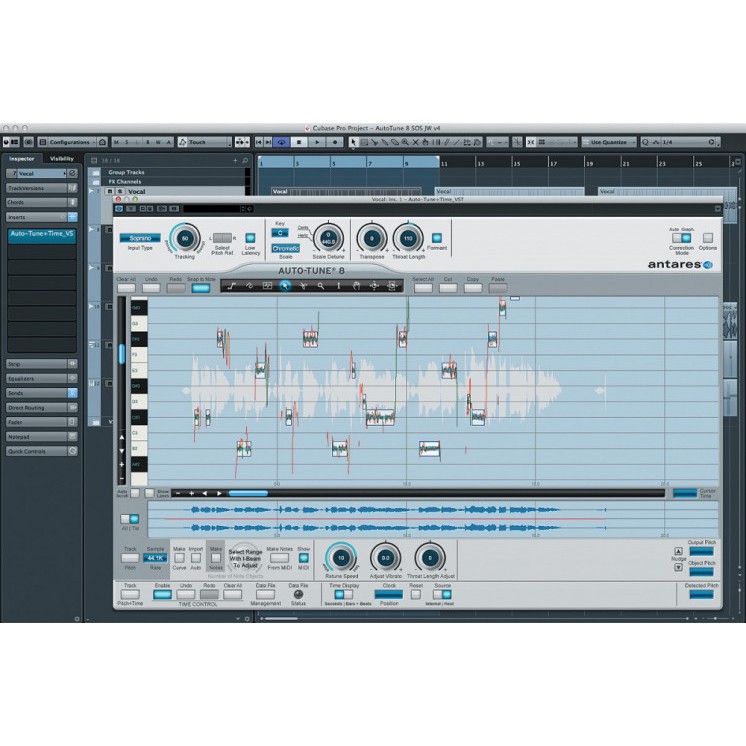This screenshot has height=746, width=746.
Task: Click the Select All button
Action: coord(423,288)
